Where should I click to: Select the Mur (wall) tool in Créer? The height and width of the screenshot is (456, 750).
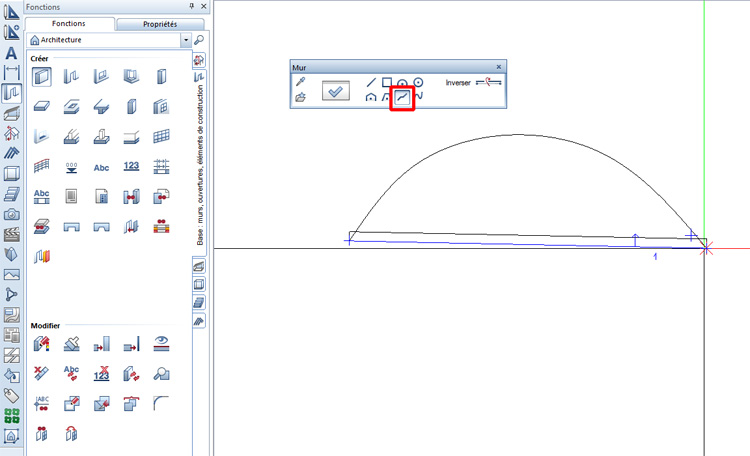42,77
